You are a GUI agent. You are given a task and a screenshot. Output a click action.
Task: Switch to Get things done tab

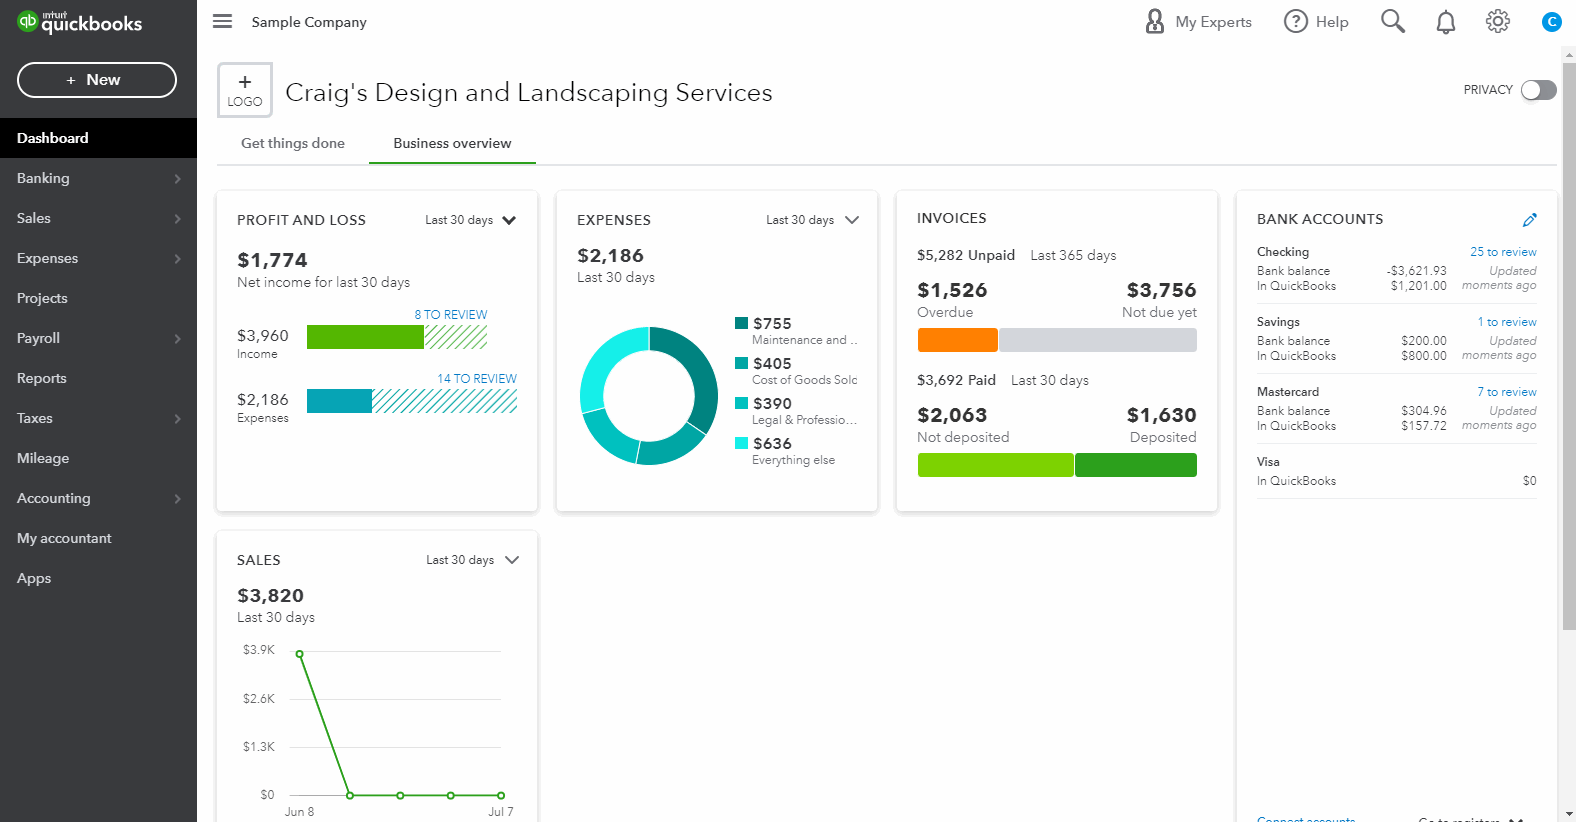click(293, 143)
